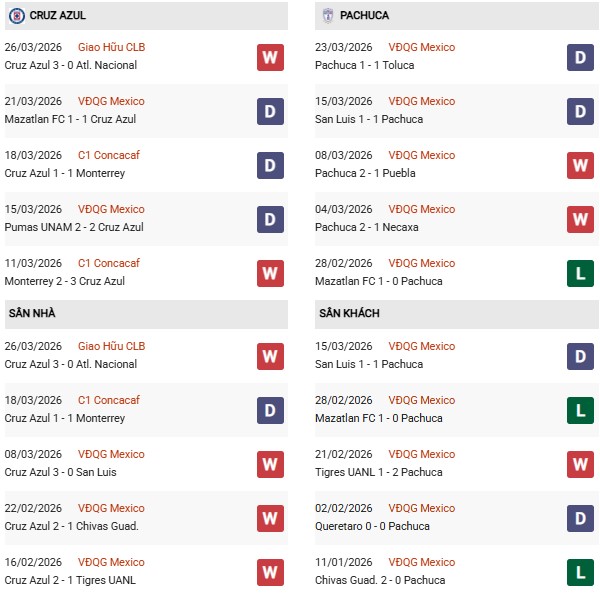Open the PACHUCA team heading
The height and width of the screenshot is (593, 600).
tap(364, 16)
